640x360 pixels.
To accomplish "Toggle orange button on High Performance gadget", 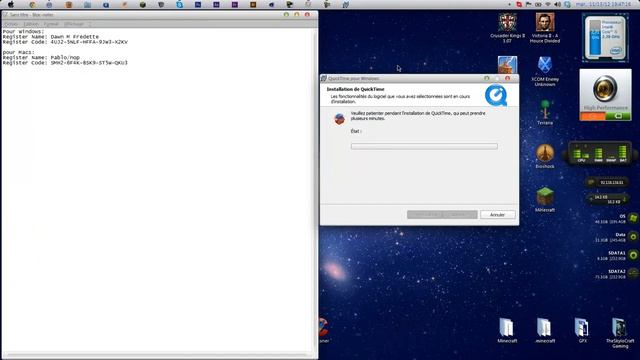I will (593, 116).
